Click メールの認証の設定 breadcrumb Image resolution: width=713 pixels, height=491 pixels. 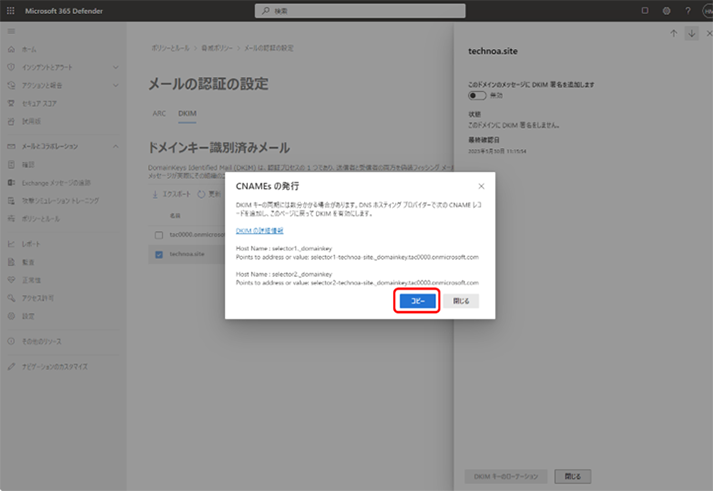[x=269, y=48]
